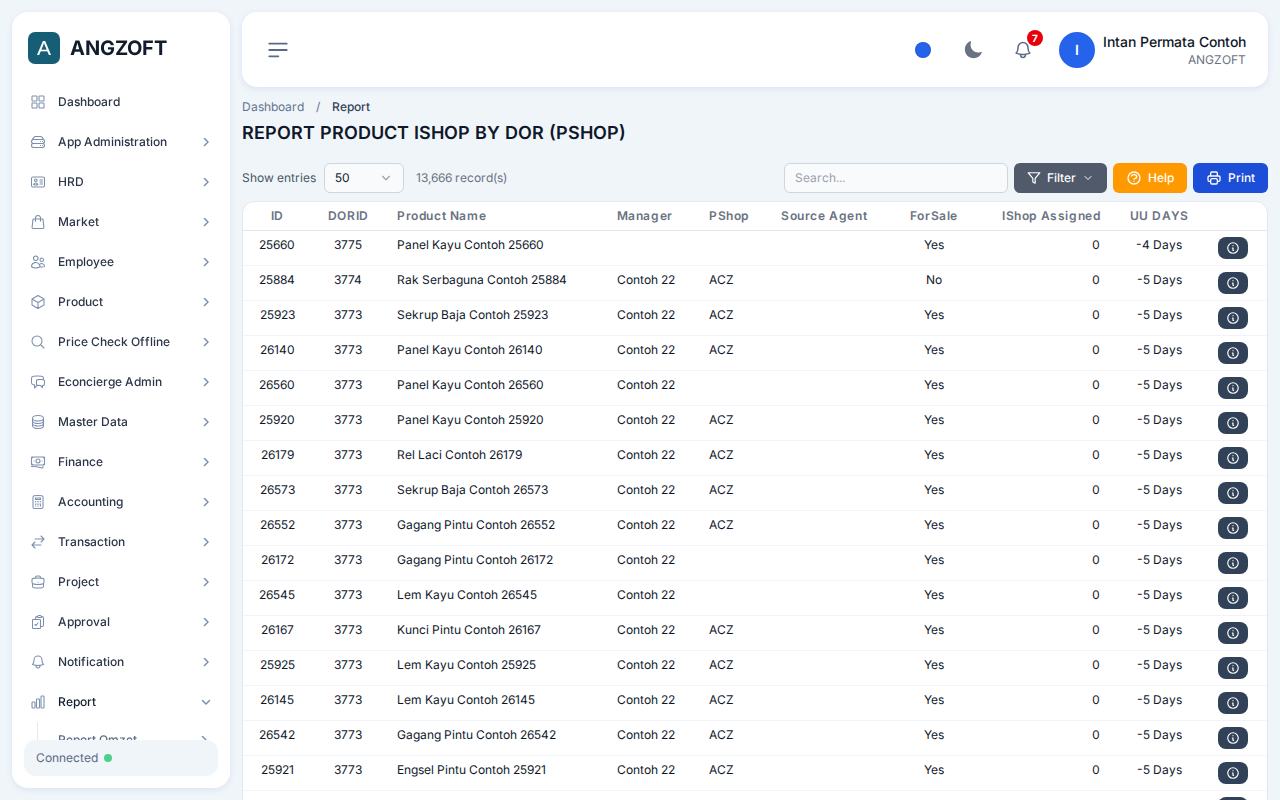The image size is (1280, 800).
Task: Select text 'Rak Serbaguna Contoh 25884'
Action: point(482,280)
